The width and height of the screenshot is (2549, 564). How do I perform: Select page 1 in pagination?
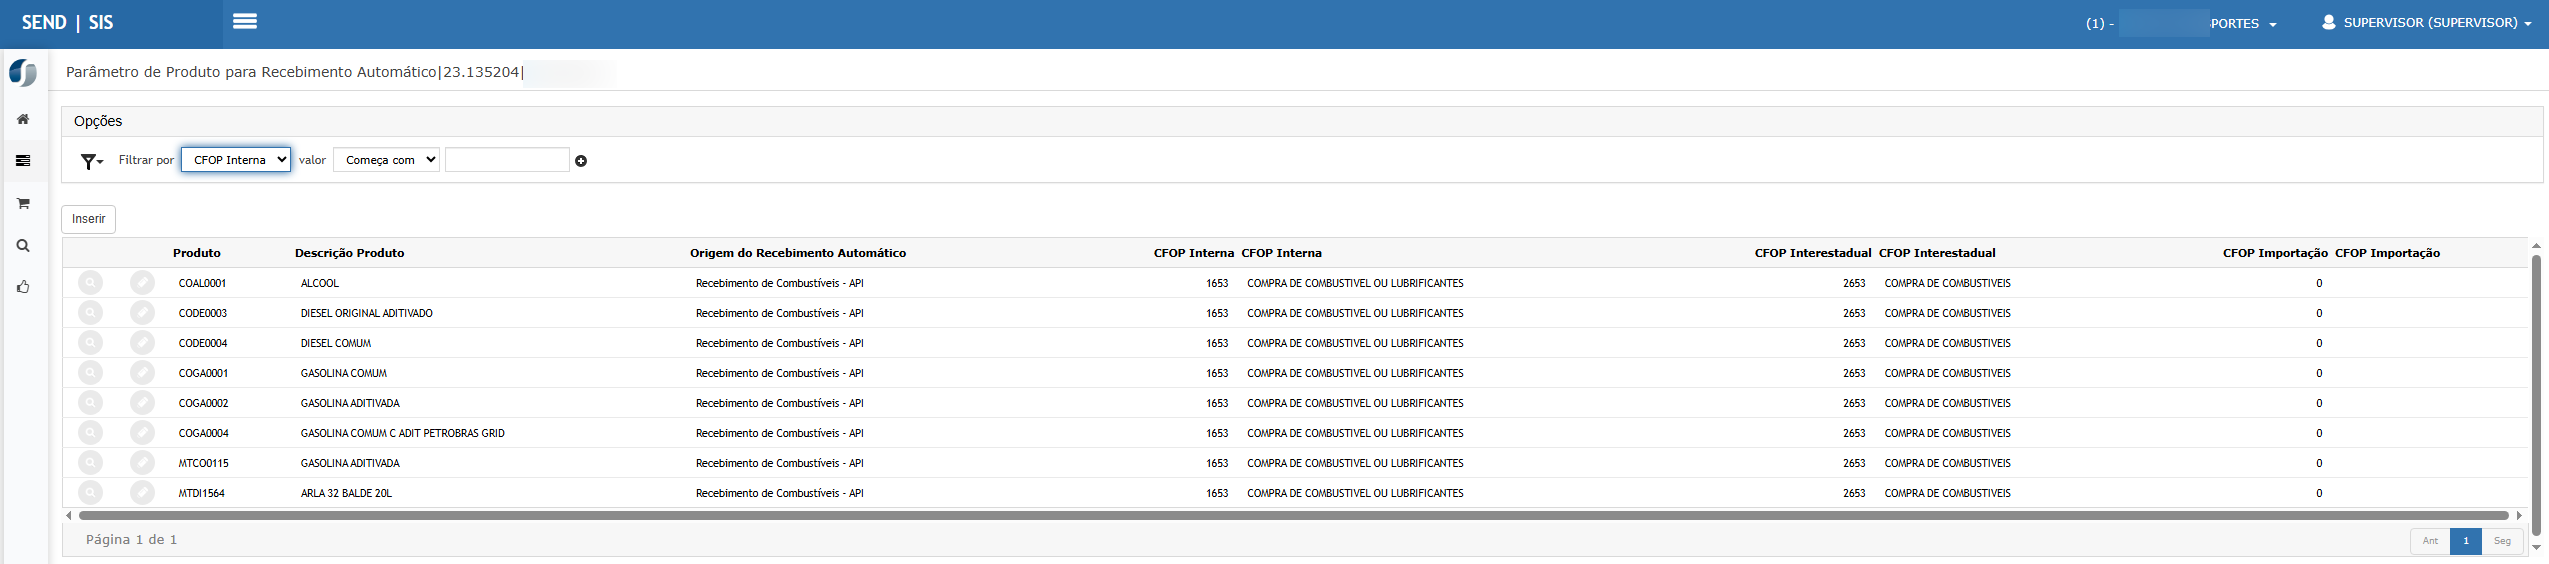click(x=2465, y=541)
